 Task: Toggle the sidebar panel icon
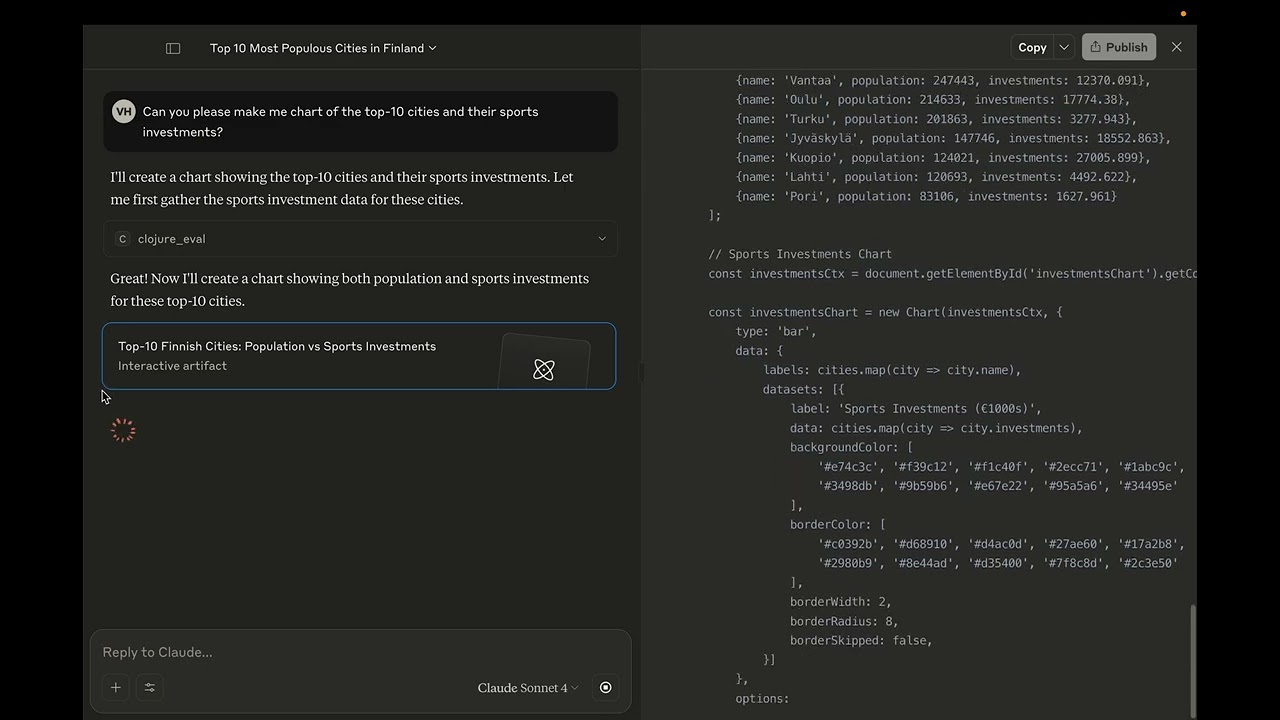point(173,48)
